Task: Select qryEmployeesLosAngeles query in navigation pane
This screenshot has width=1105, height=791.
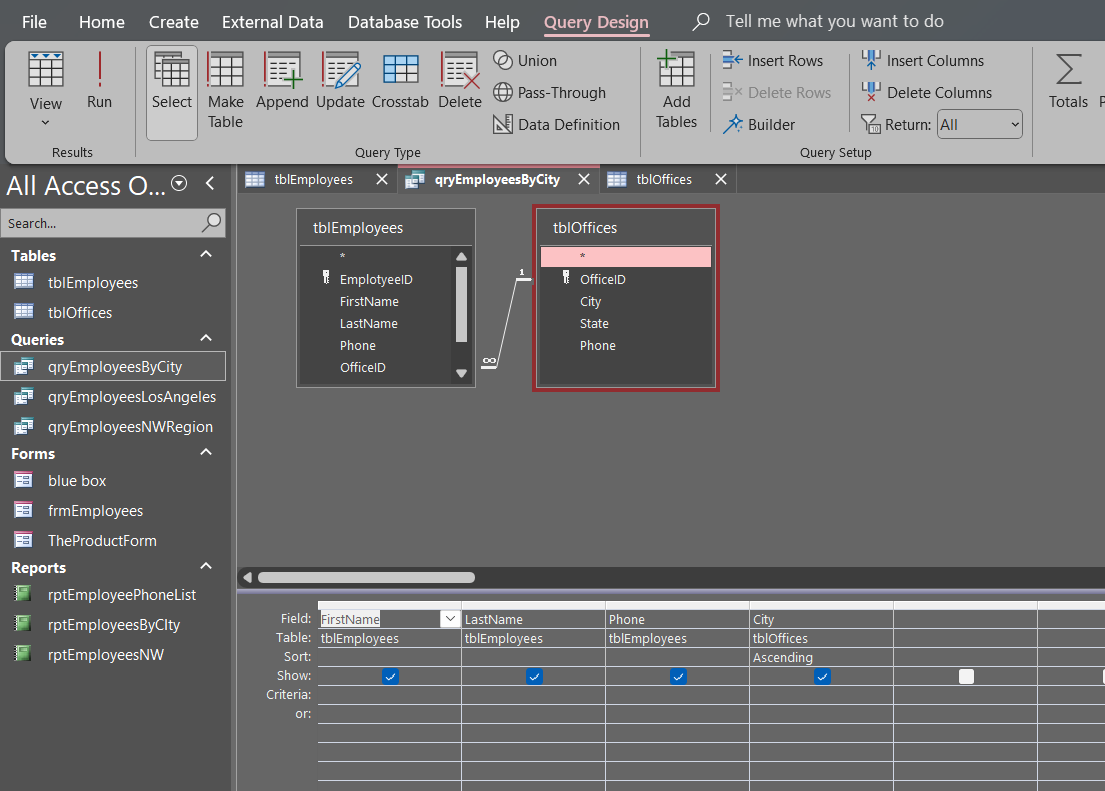Action: tap(132, 397)
